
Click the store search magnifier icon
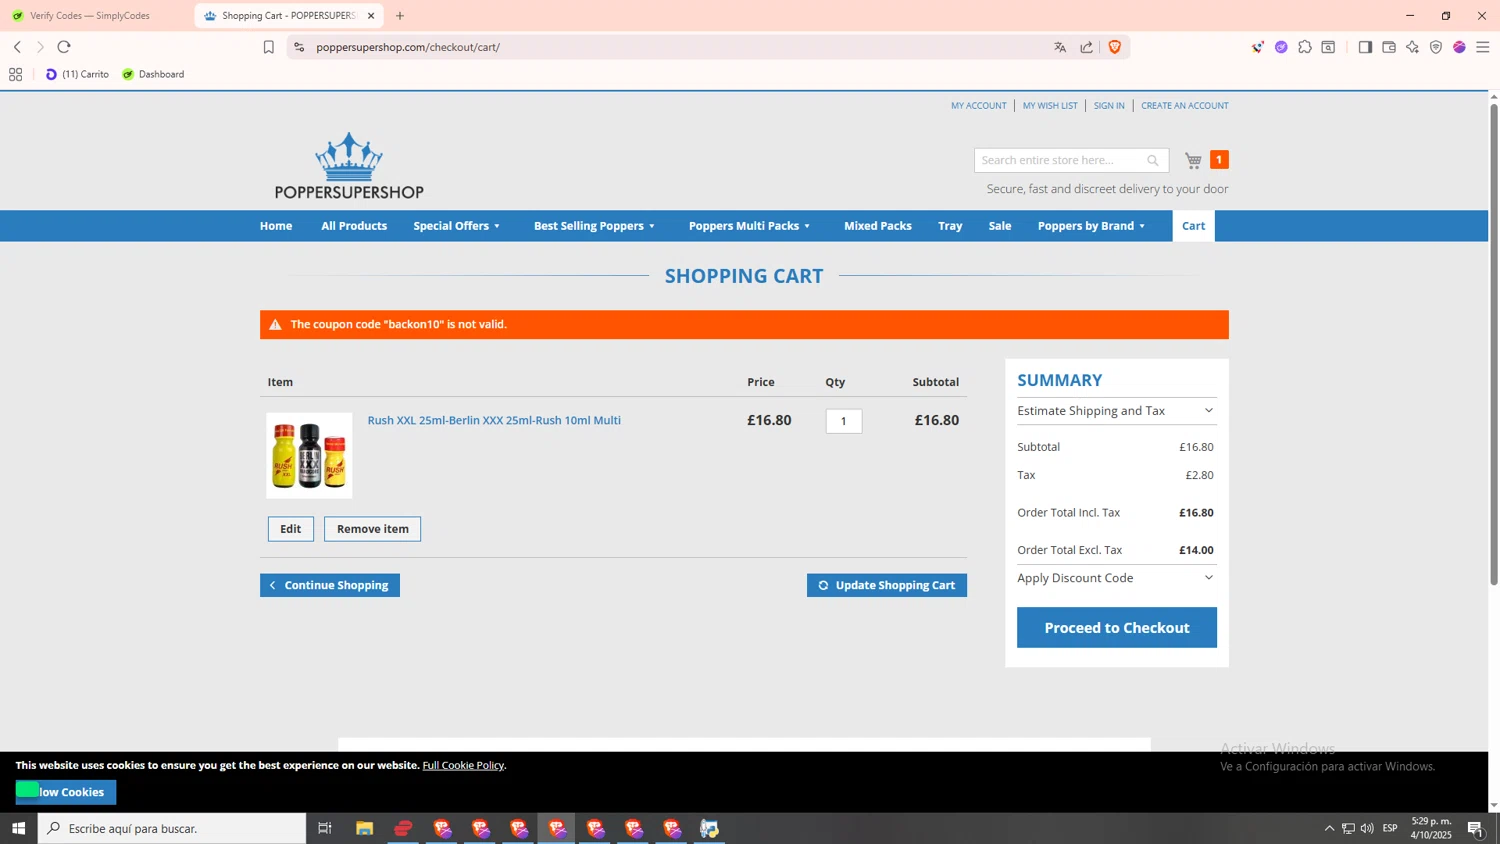1153,160
